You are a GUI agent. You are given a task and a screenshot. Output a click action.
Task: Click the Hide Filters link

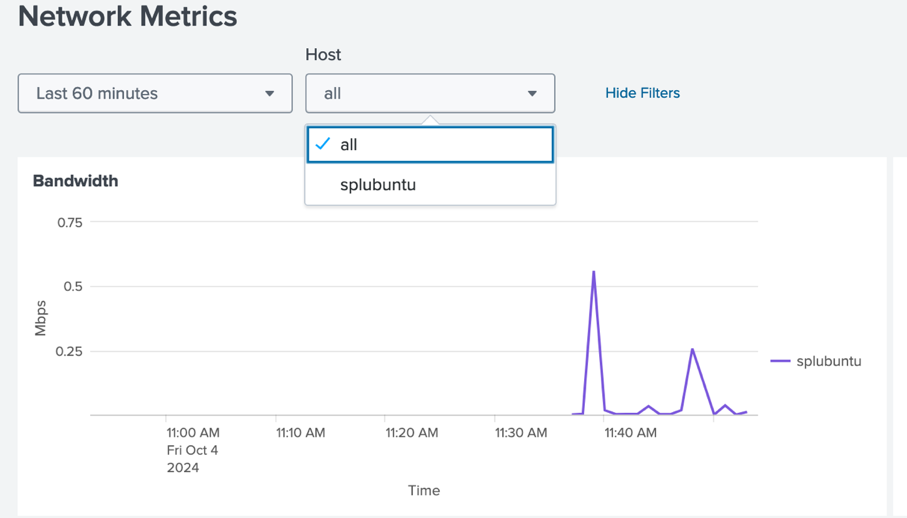[642, 93]
